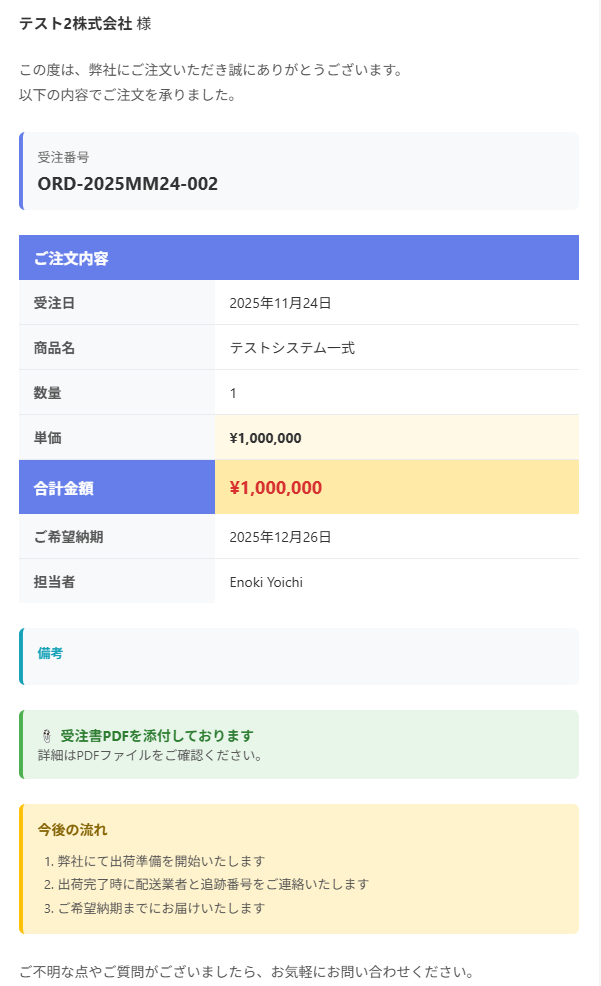Click the paperclip attachment icon
The height and width of the screenshot is (986, 601).
45,736
